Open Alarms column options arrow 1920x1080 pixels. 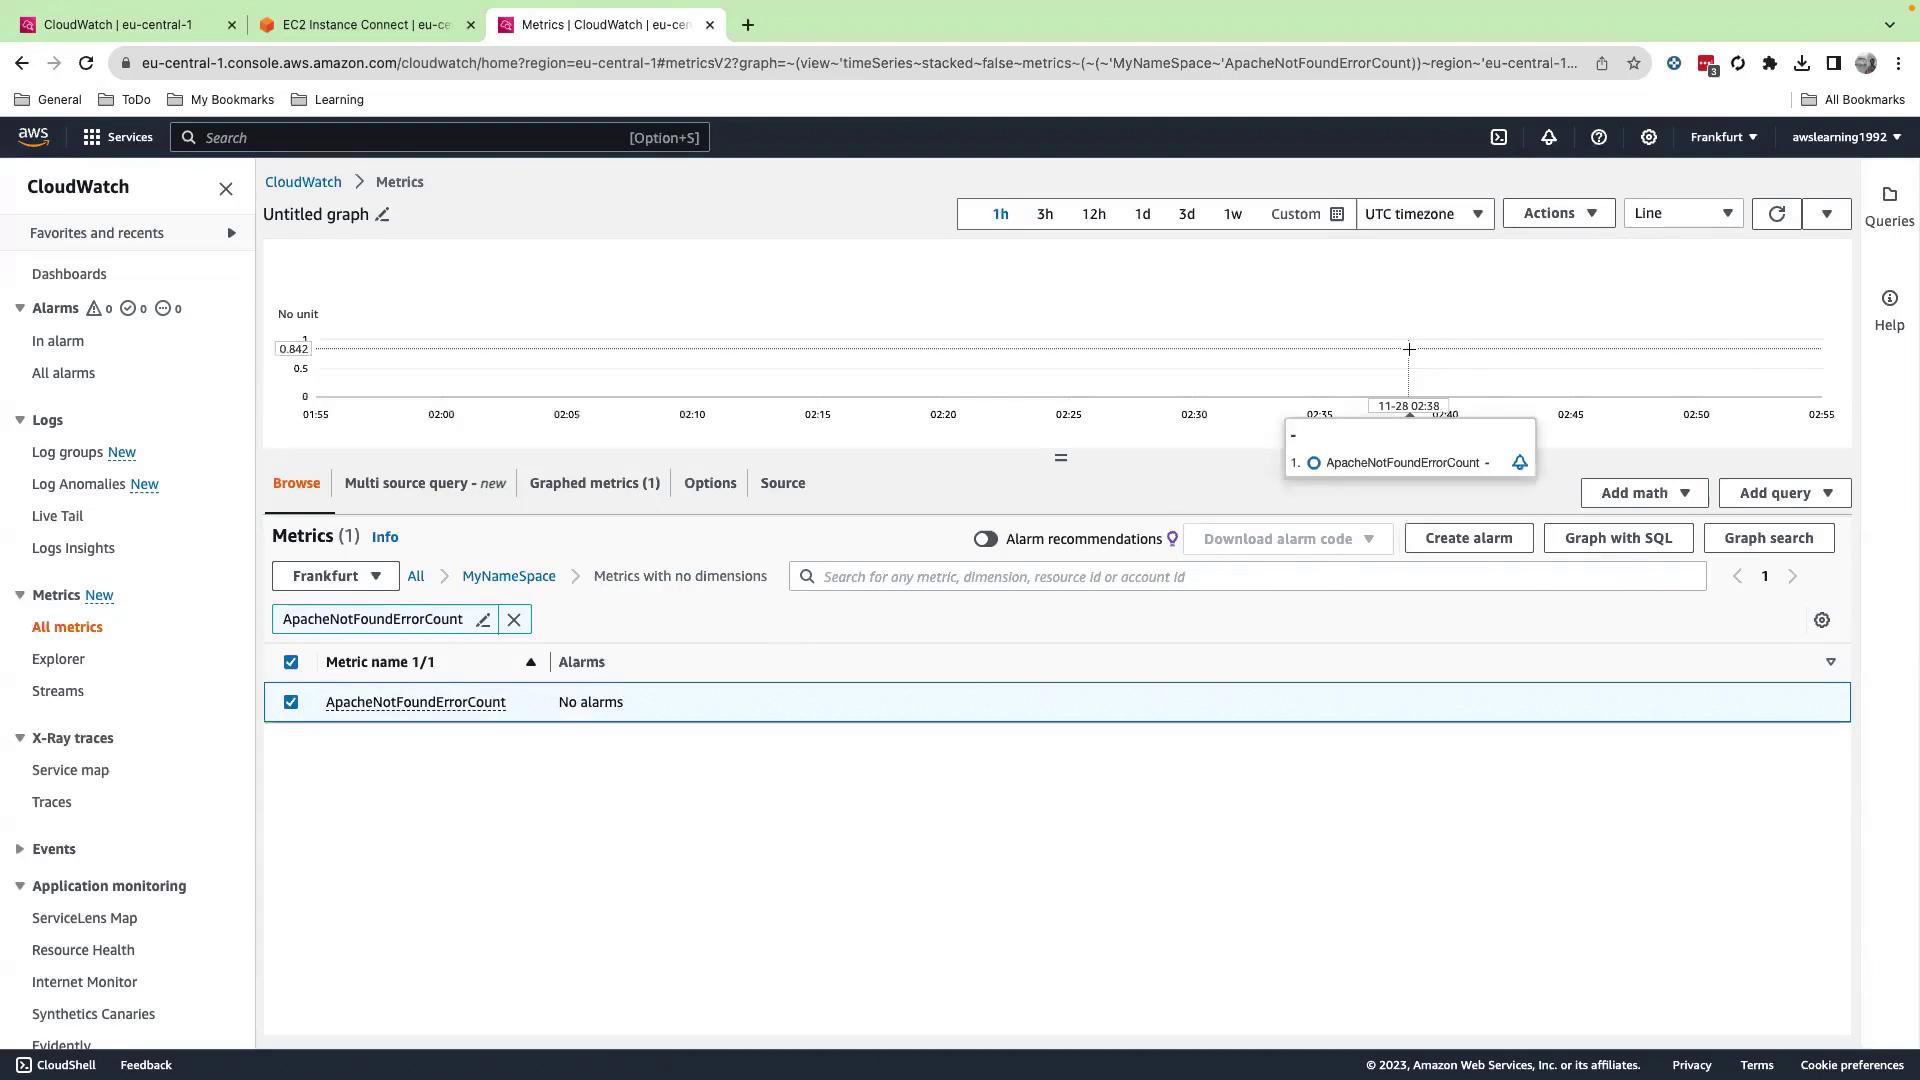[1831, 662]
